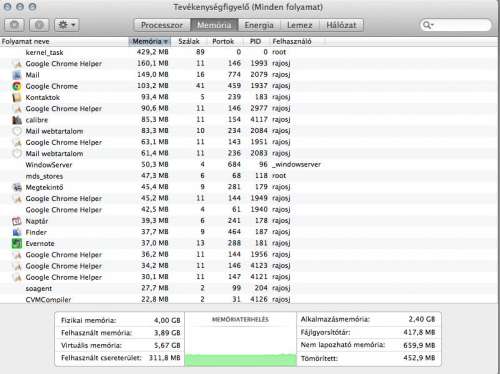Click the Kontaktok app icon
Image resolution: width=500 pixels, height=374 pixels.
17,97
